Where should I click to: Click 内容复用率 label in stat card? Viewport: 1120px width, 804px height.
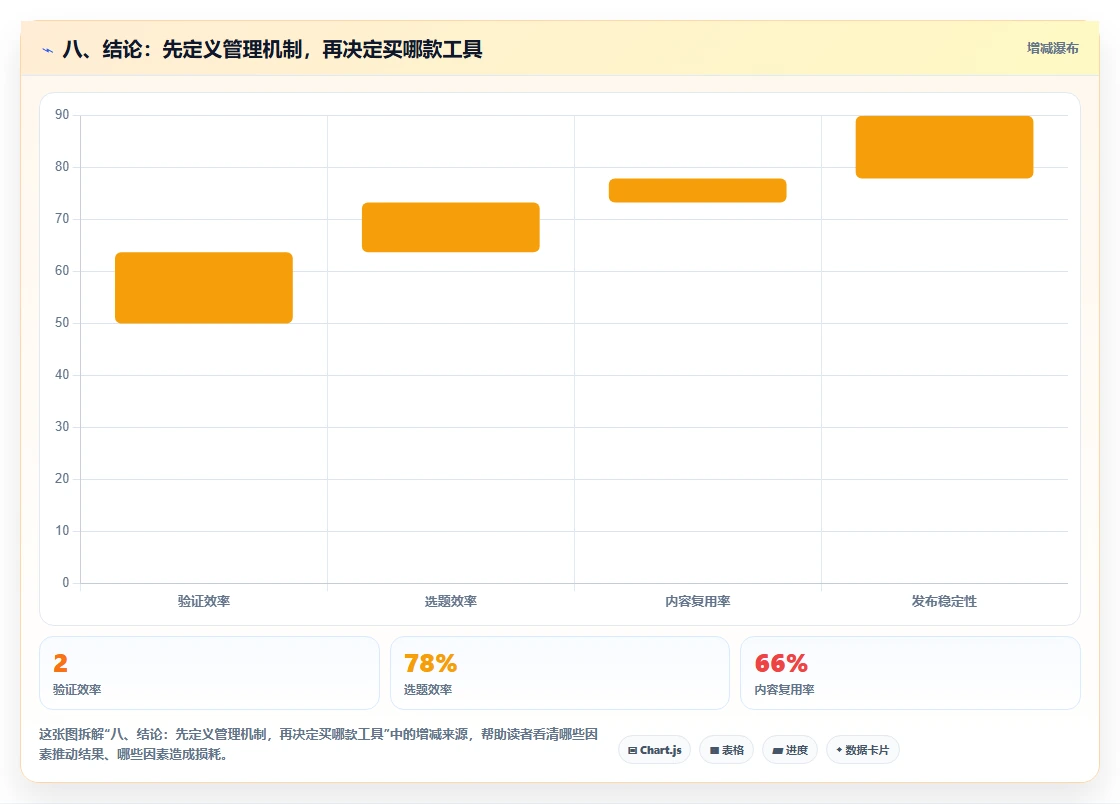784,690
